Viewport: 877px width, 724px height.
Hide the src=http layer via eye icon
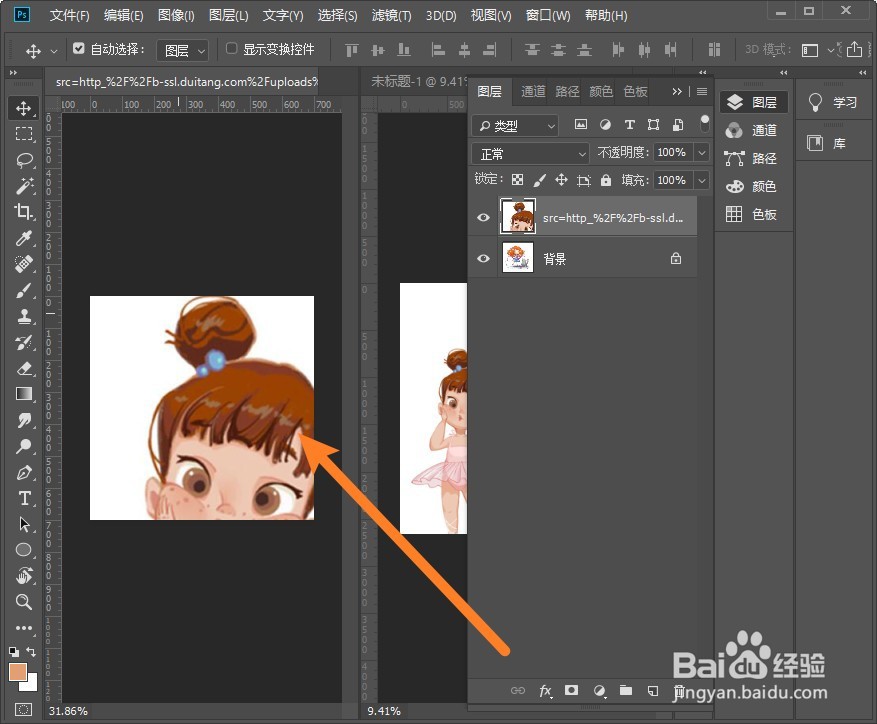pos(483,217)
